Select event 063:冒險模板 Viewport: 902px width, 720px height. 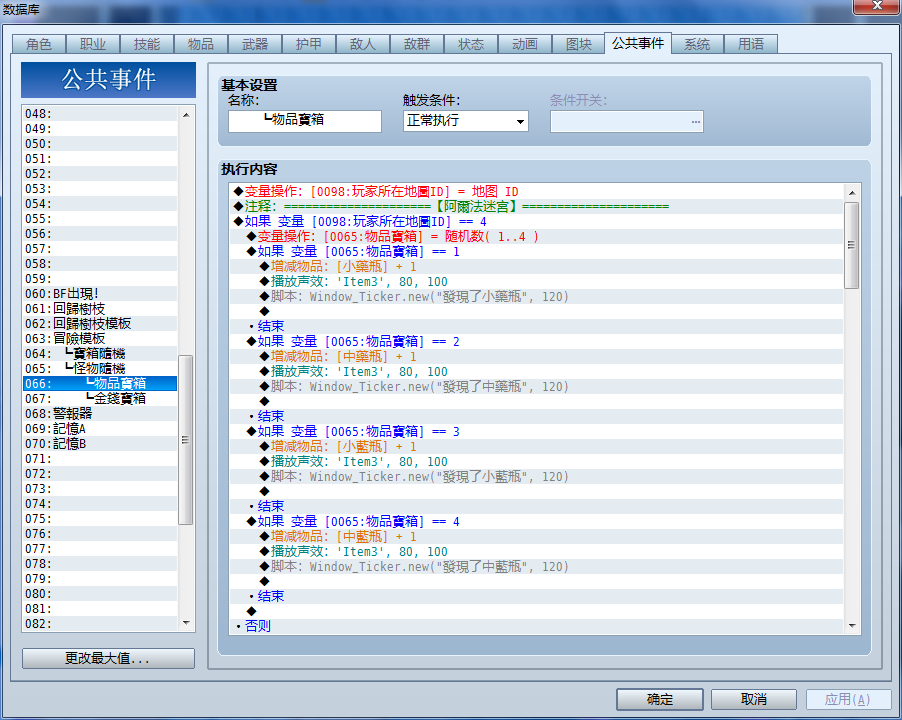pyautogui.click(x=100, y=339)
